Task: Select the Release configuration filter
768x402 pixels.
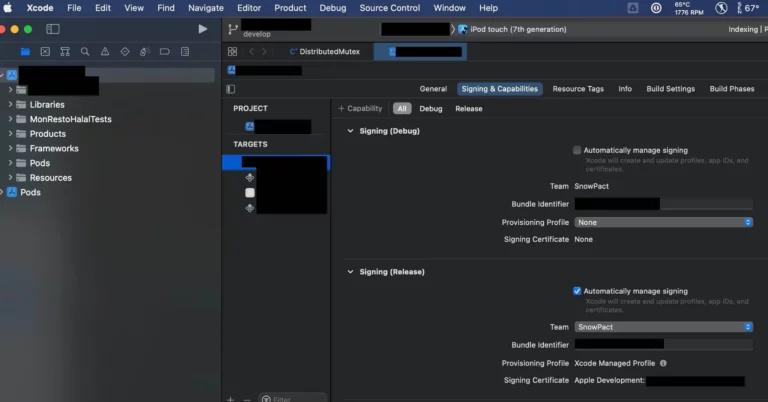Action: (x=469, y=109)
